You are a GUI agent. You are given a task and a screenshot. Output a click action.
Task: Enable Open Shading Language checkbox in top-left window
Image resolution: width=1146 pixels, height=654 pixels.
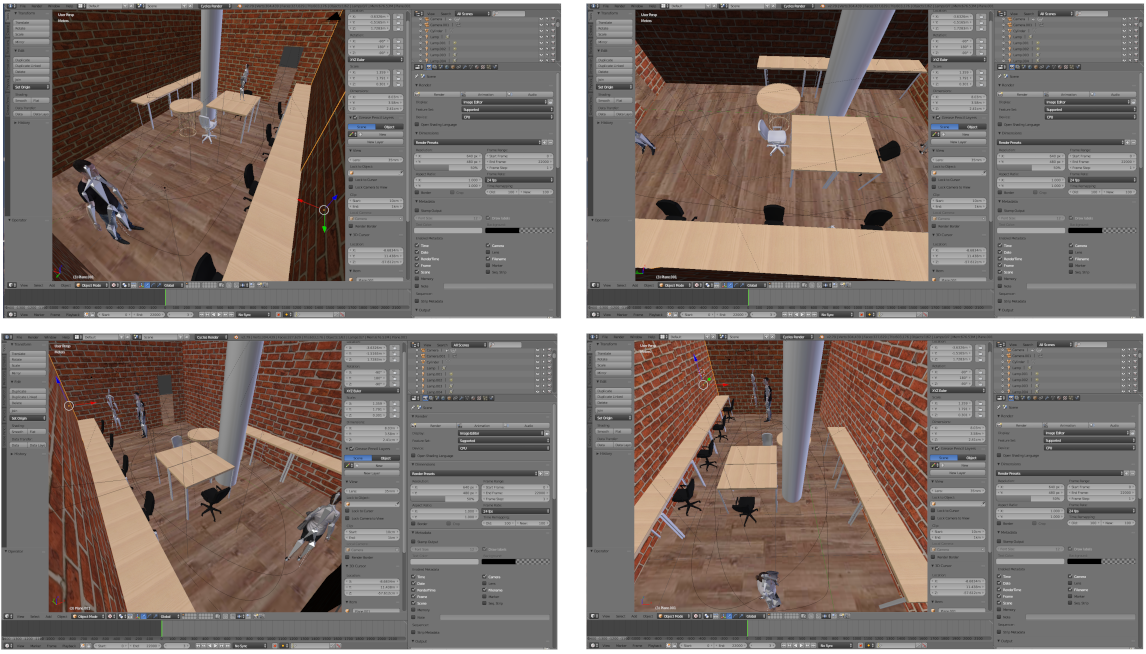click(418, 124)
